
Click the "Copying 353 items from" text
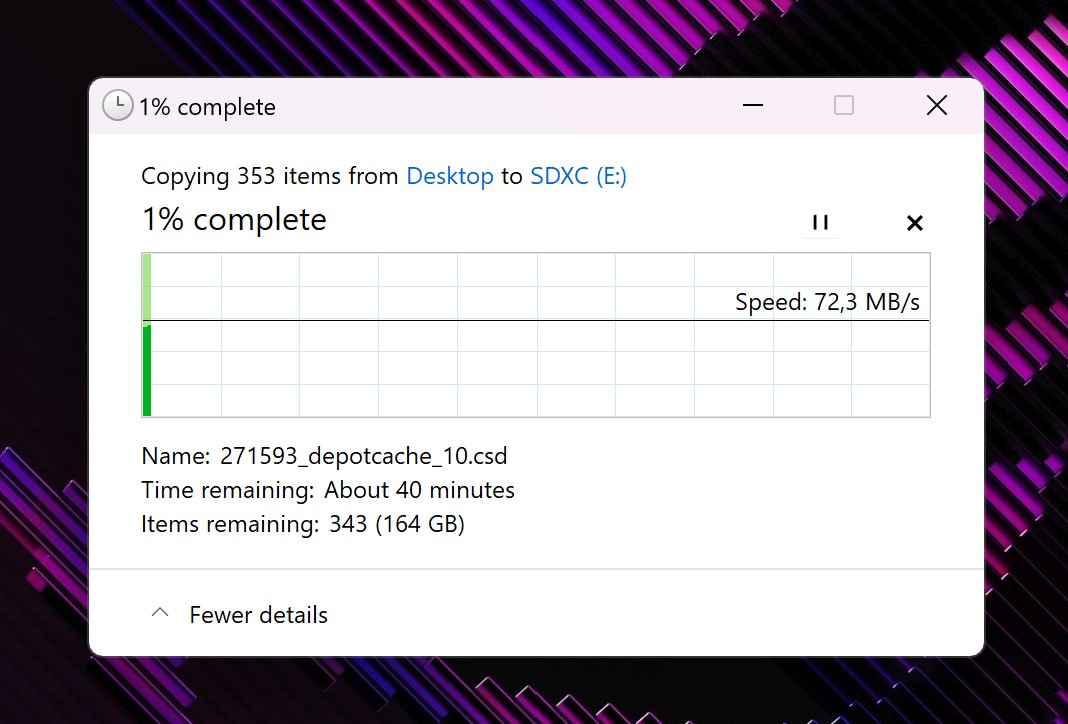coord(270,176)
